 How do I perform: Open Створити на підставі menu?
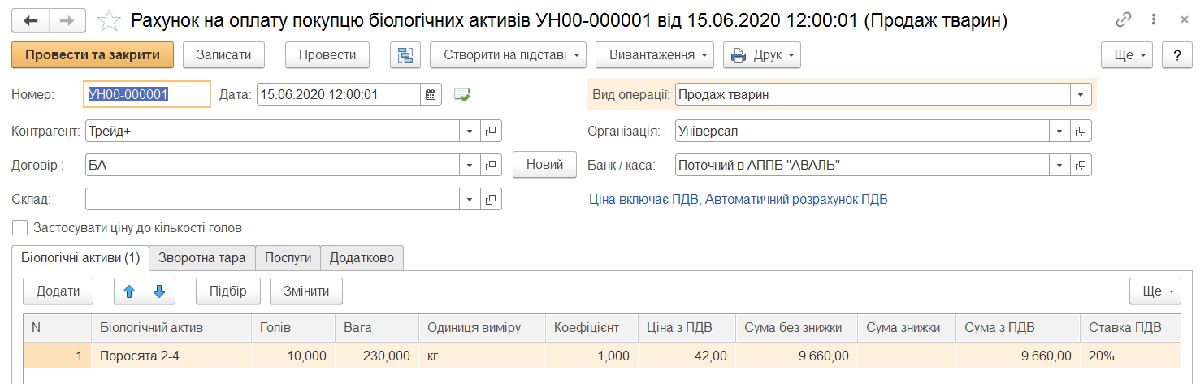(508, 55)
